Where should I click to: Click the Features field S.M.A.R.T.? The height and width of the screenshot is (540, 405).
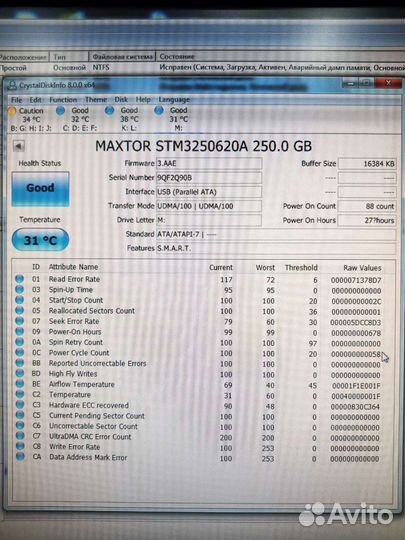(x=276, y=248)
